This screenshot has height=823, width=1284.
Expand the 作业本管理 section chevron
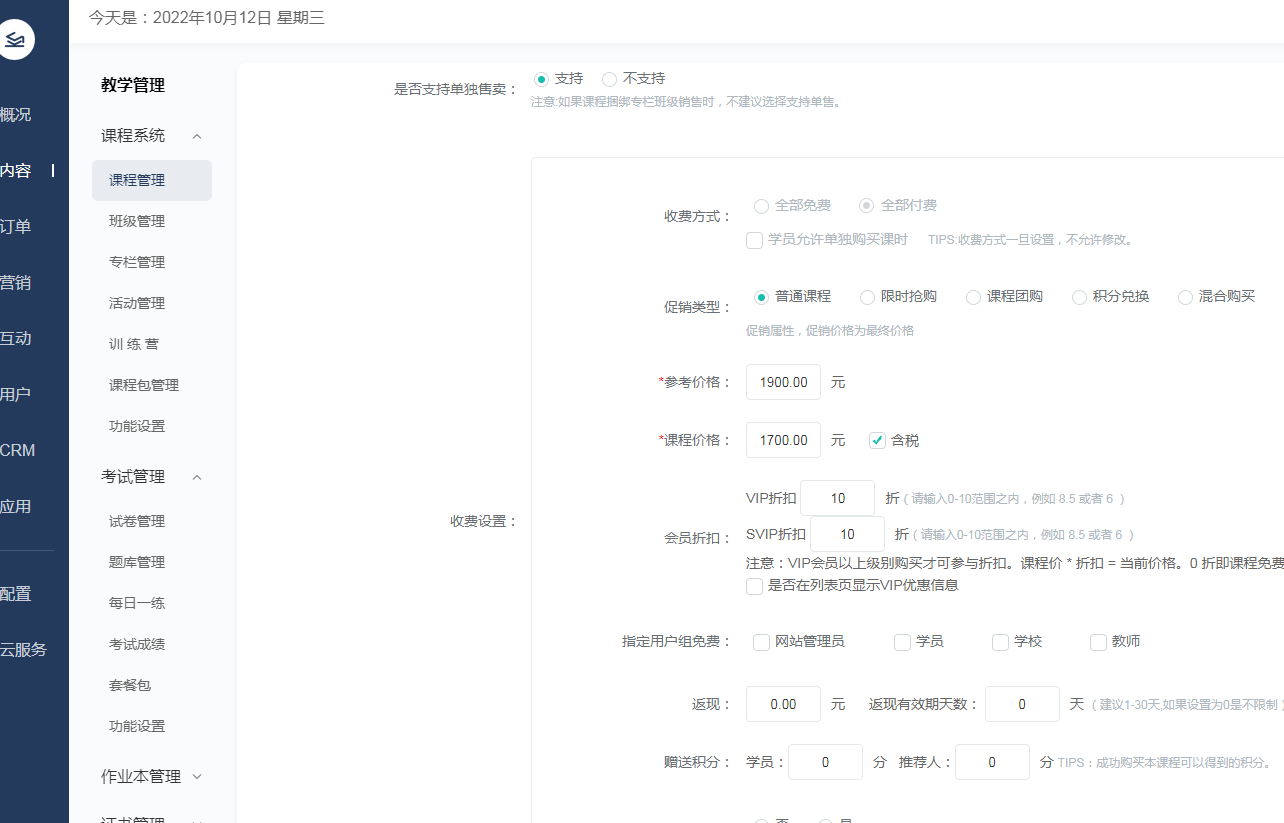click(x=197, y=776)
